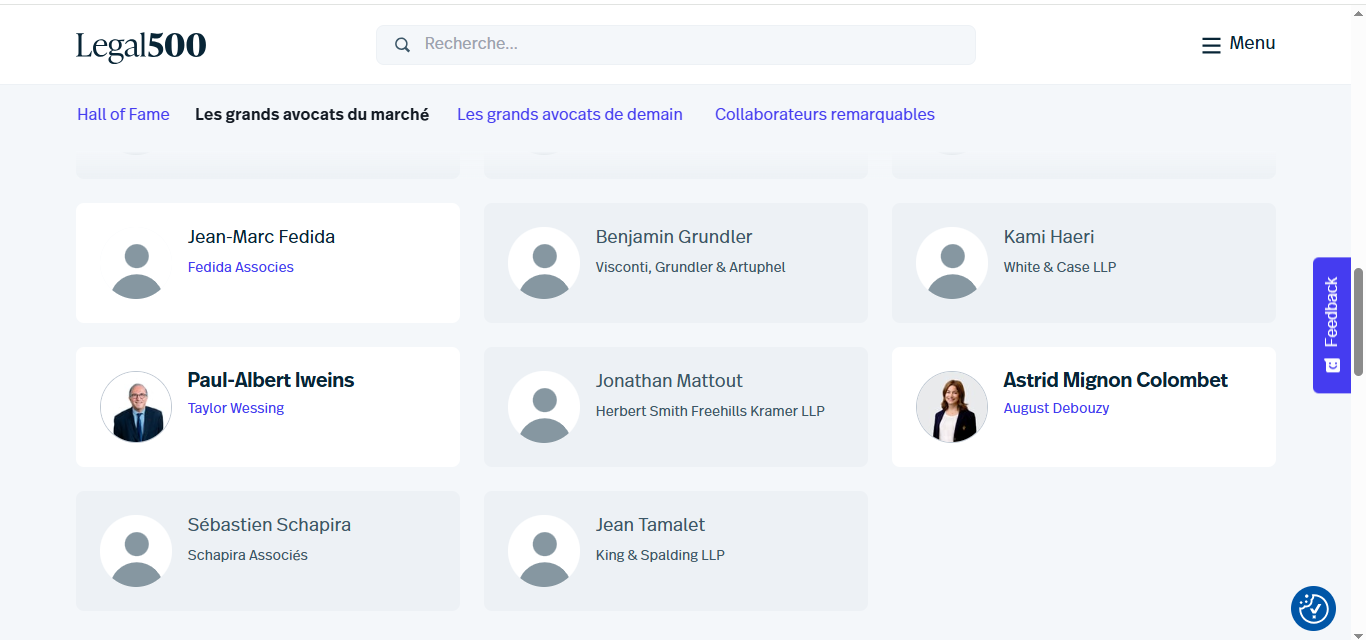Click Benjamin Grundler's avatar placeholder
This screenshot has height=640, width=1366.
coord(544,263)
